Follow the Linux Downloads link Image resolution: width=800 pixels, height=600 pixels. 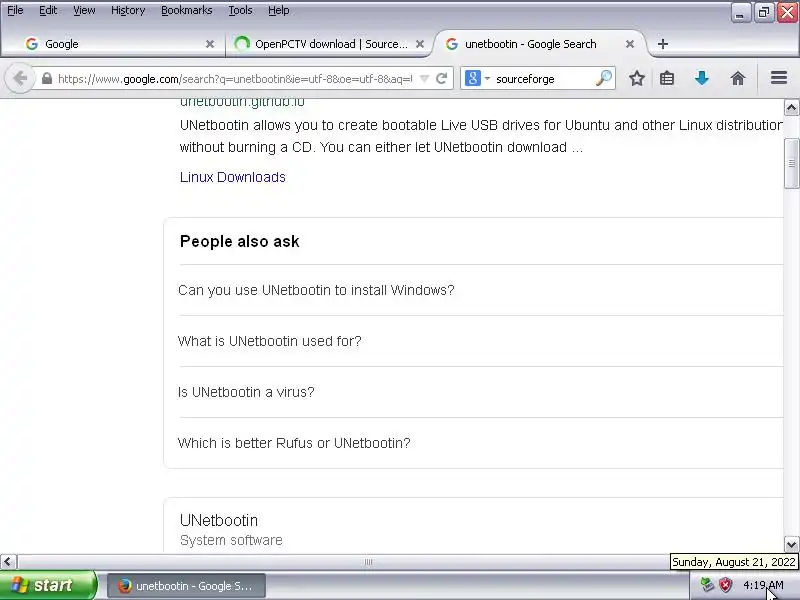233,177
